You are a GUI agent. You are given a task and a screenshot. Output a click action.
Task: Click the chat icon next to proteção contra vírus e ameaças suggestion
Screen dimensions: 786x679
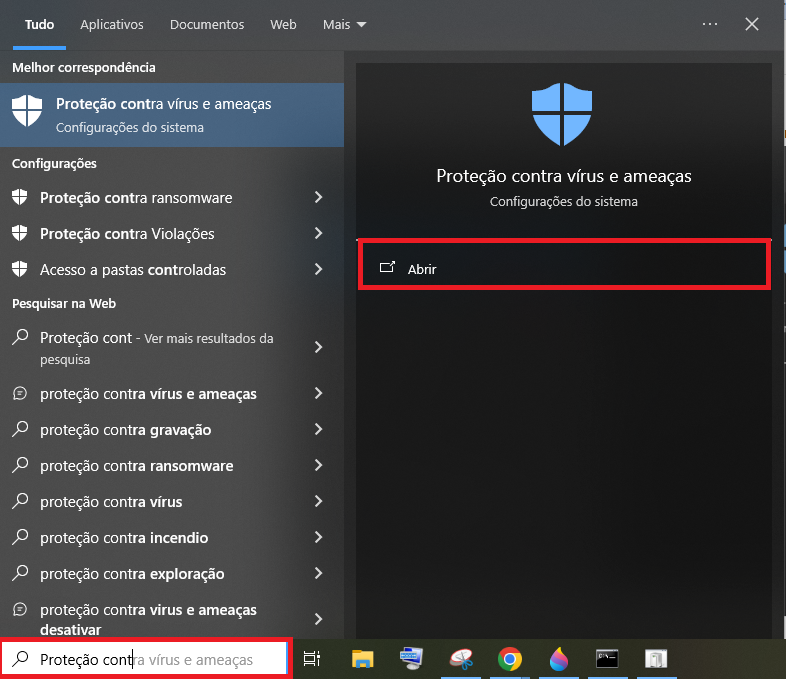20,393
